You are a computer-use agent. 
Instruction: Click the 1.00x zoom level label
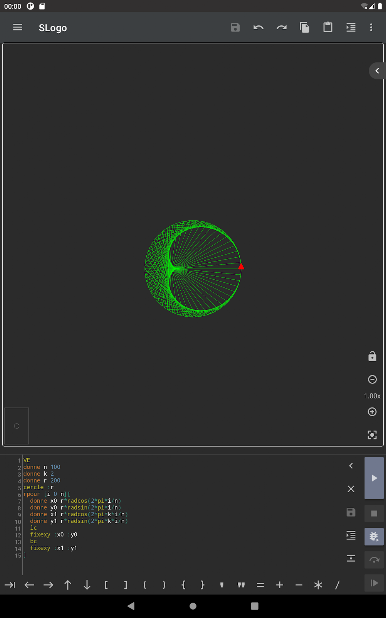pyautogui.click(x=372, y=396)
